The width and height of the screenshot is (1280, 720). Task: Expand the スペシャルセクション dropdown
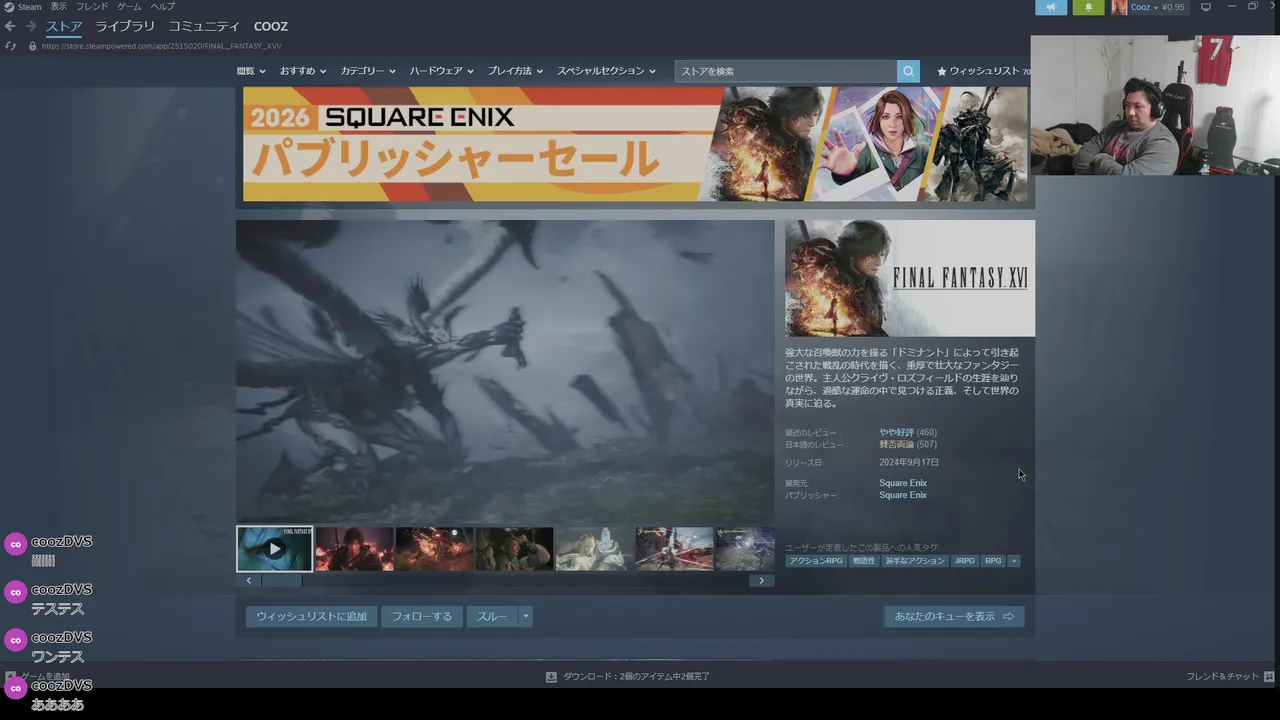click(x=606, y=71)
